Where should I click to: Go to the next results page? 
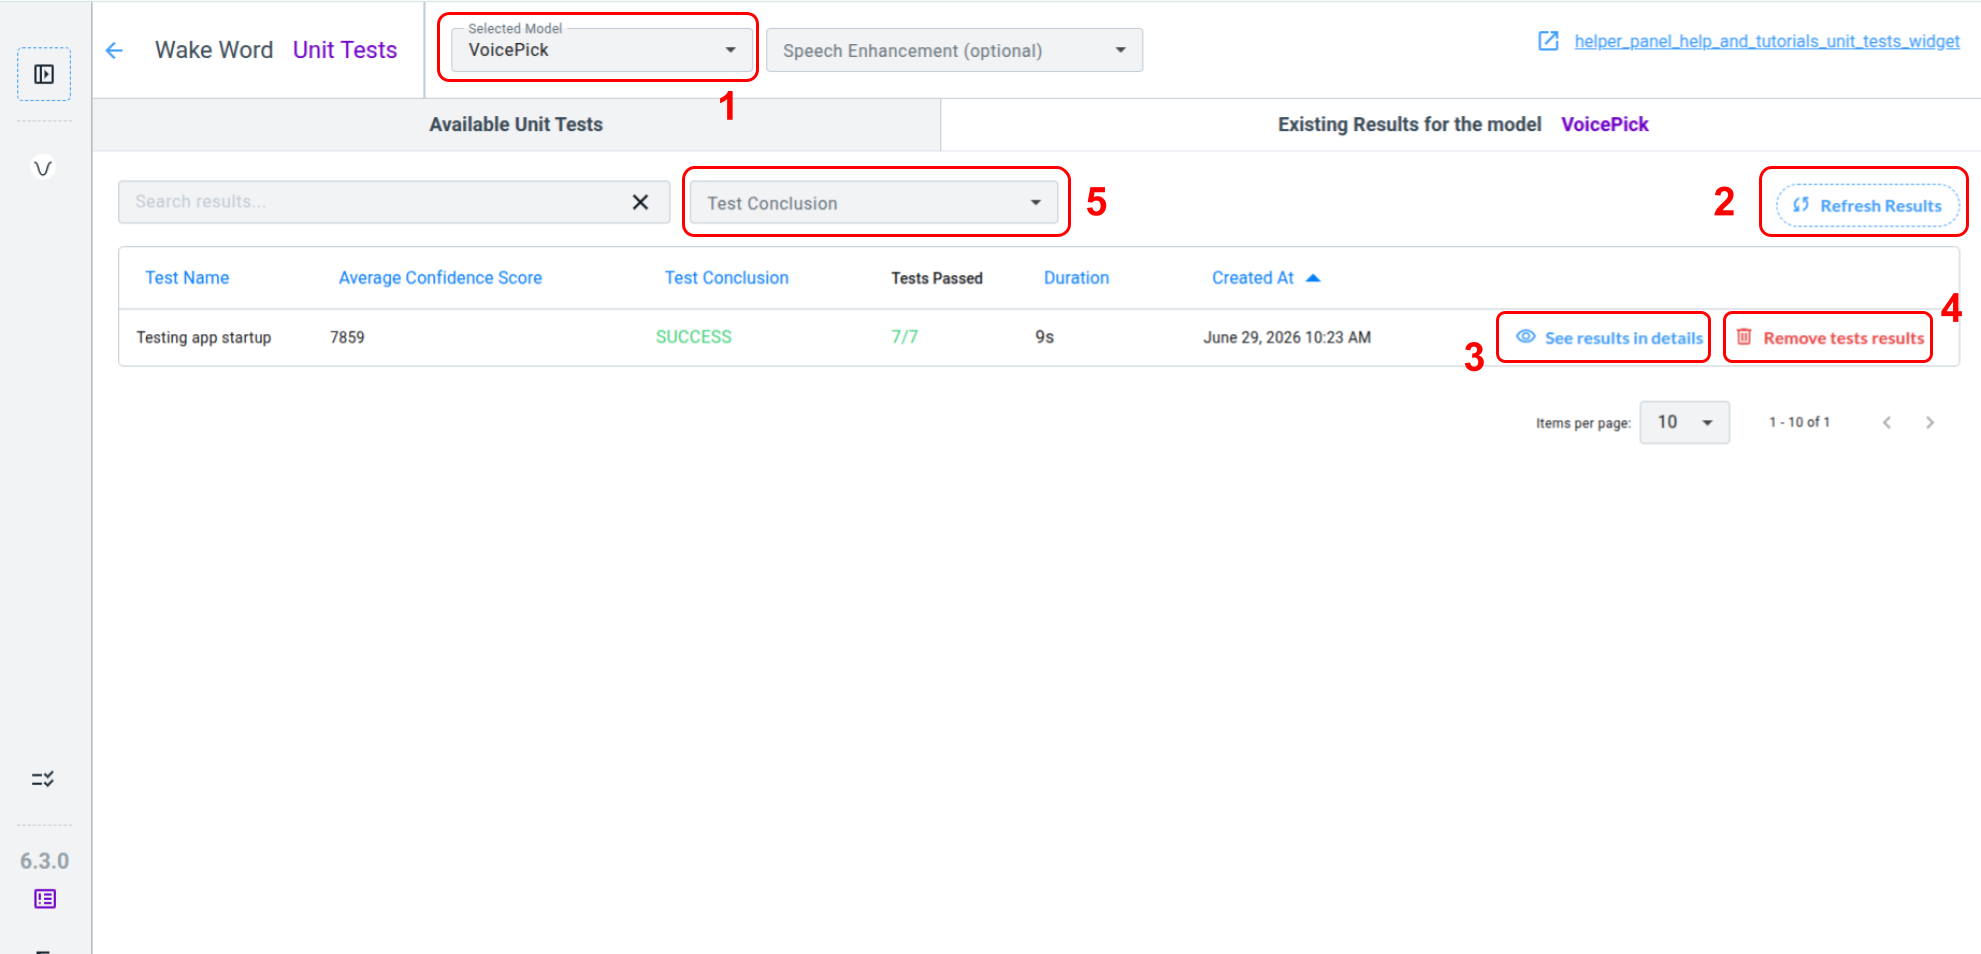click(x=1930, y=423)
